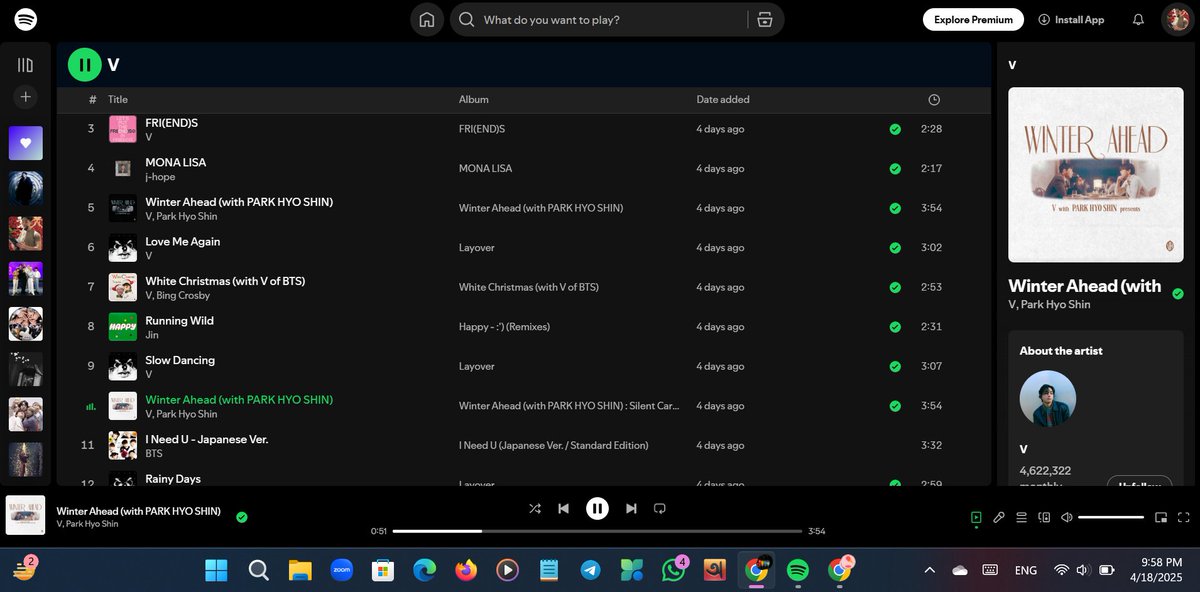The image size is (1200, 592).
Task: Go to the Home button
Action: [x=427, y=19]
